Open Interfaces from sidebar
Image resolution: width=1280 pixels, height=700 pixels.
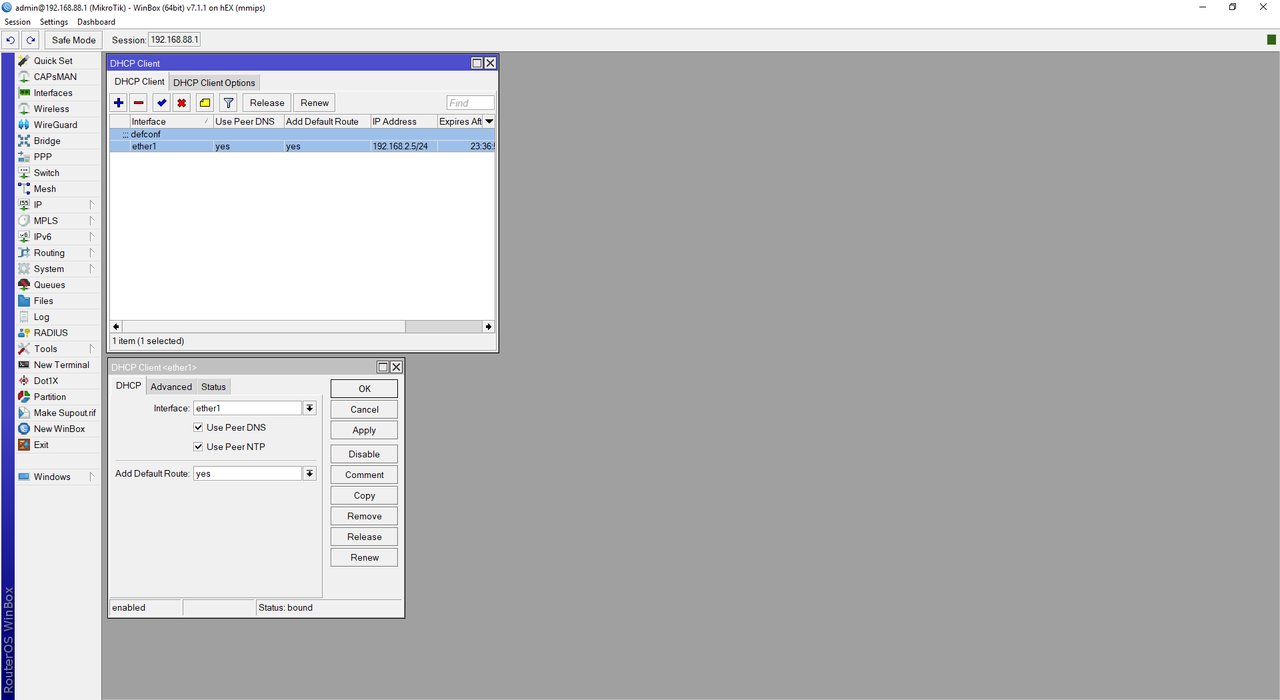pyautogui.click(x=53, y=93)
